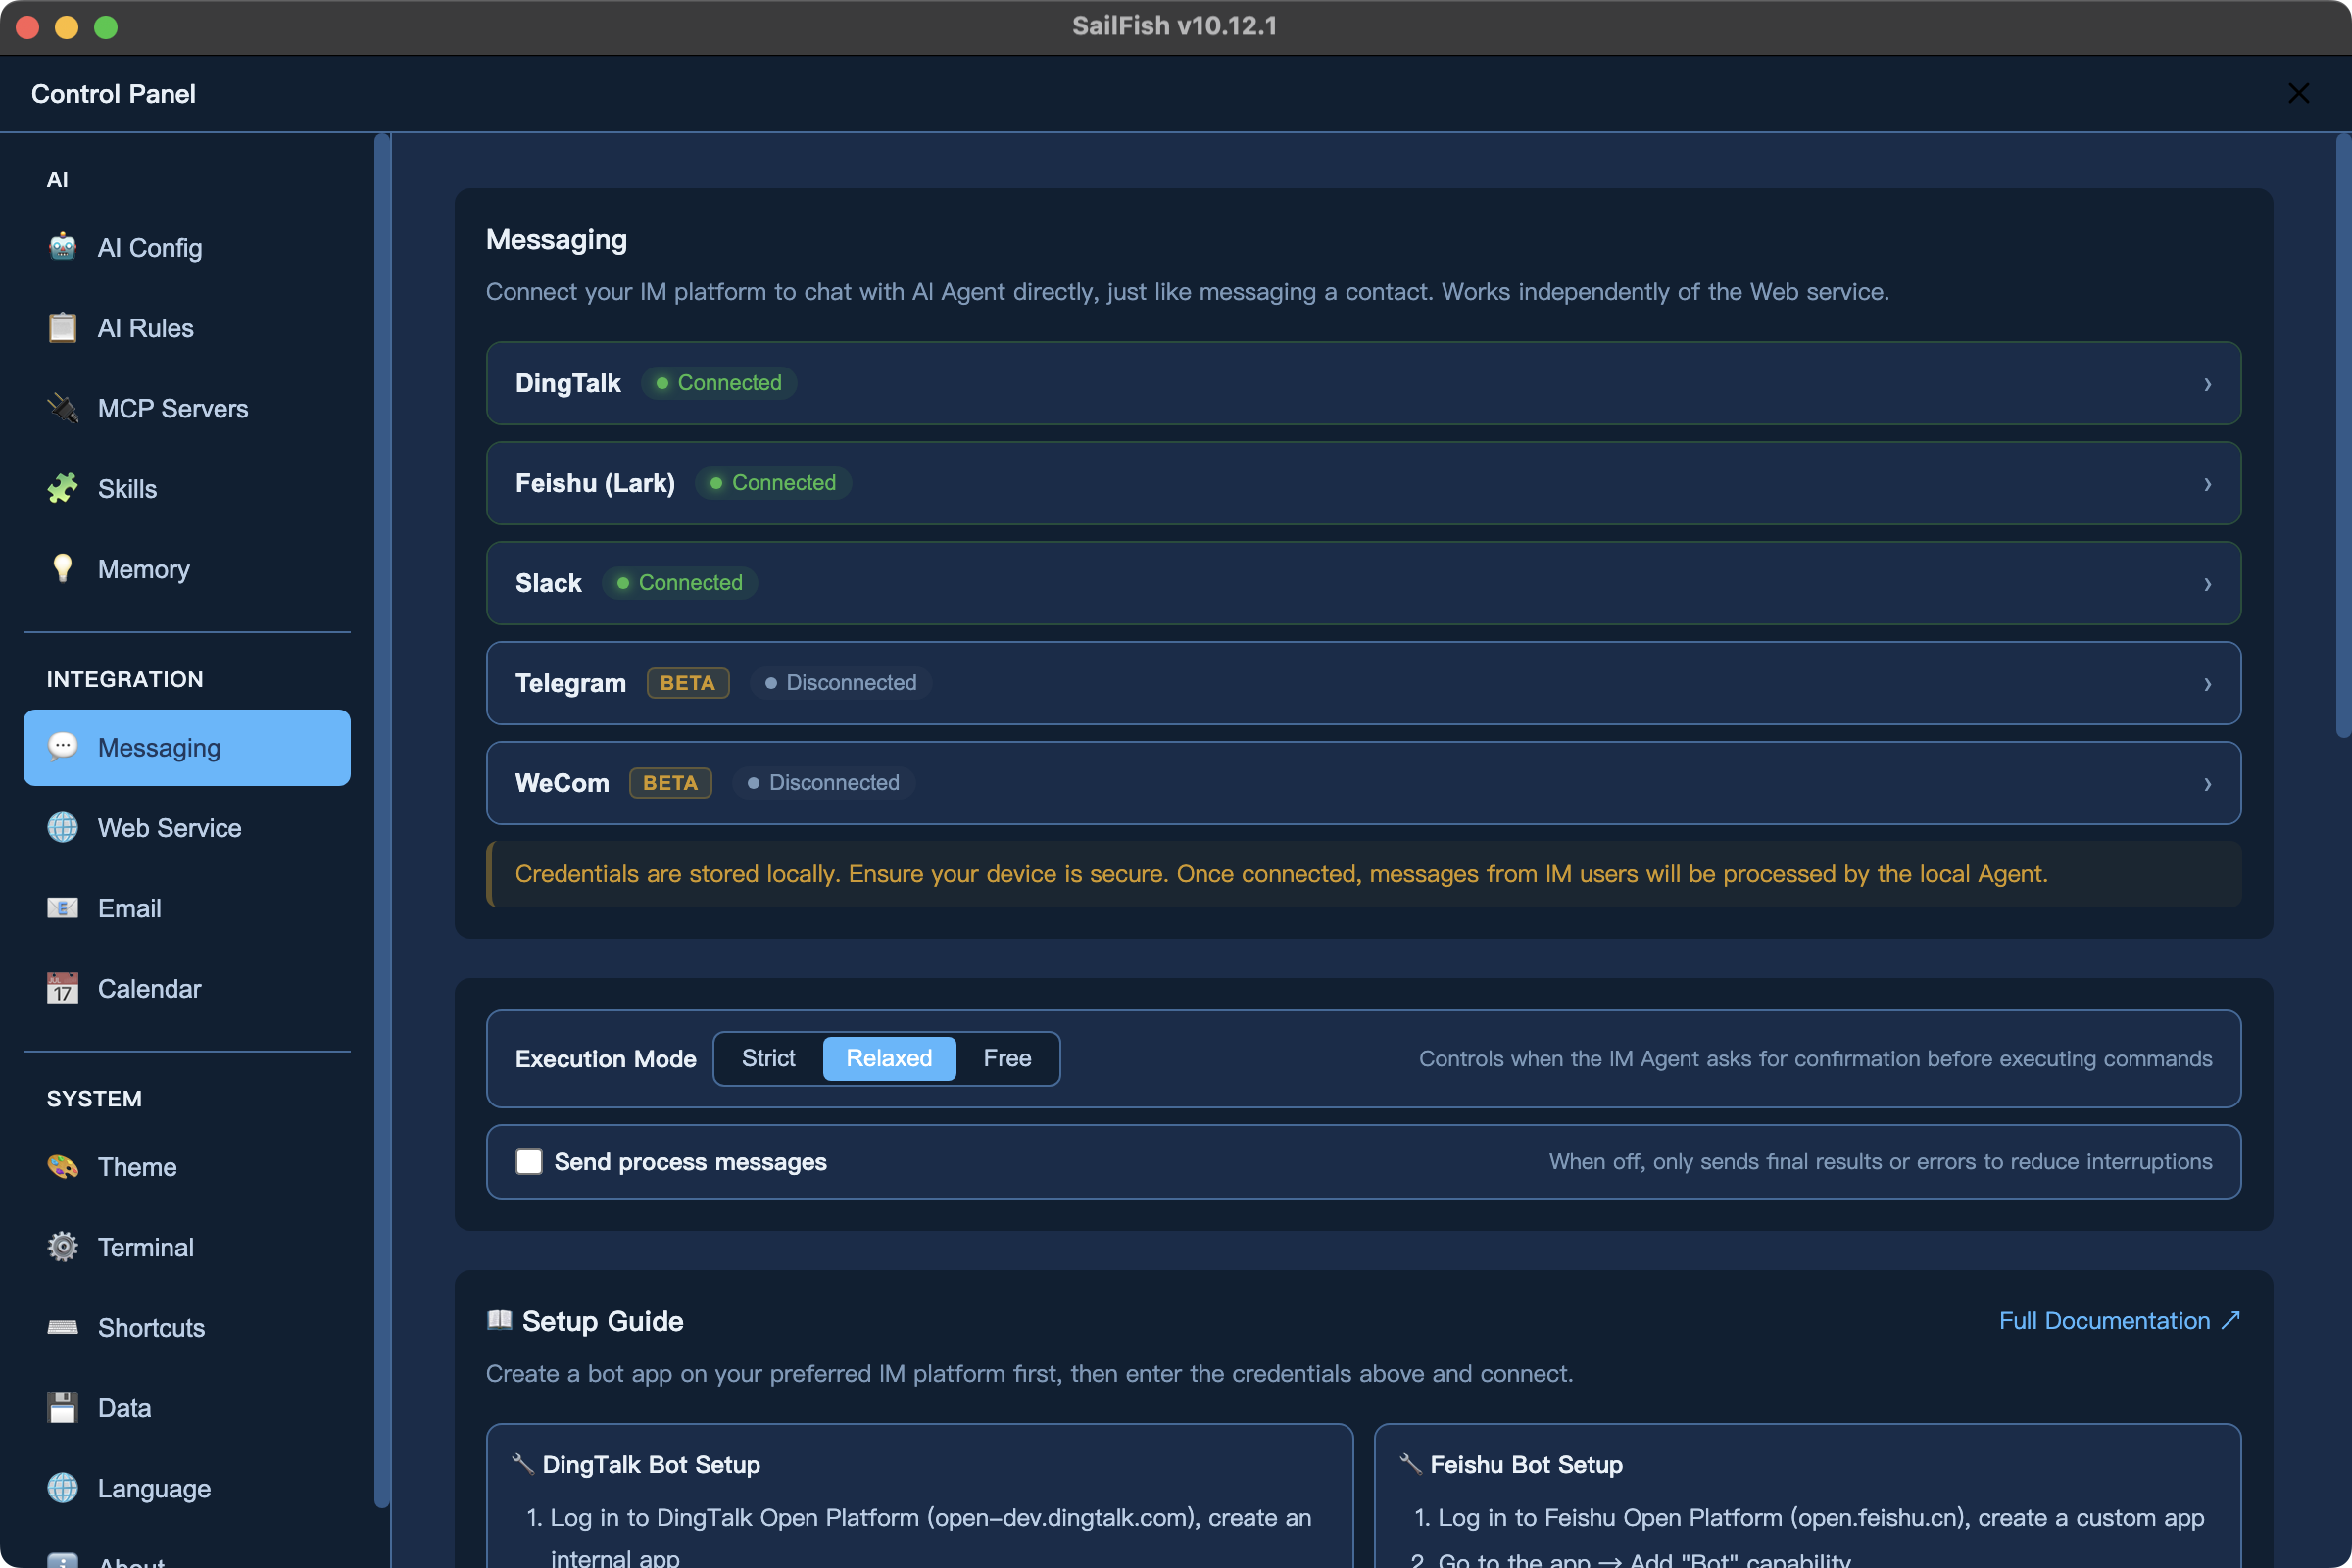Click the lightbulb Memory icon

[62, 568]
